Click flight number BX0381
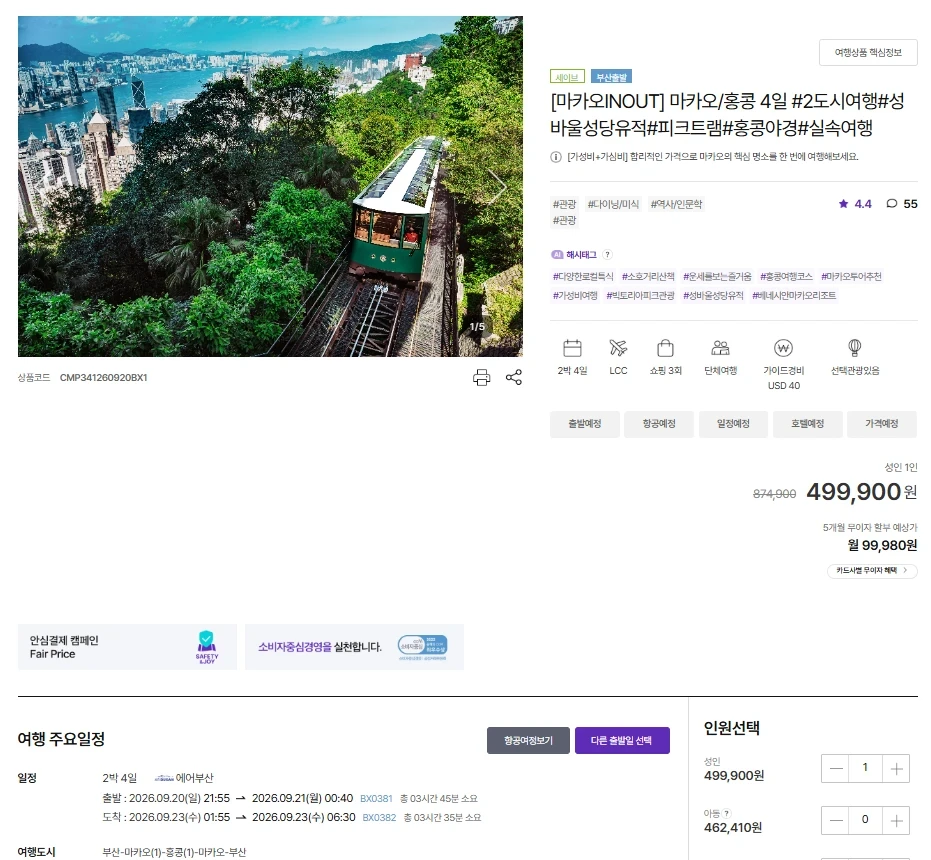 point(376,799)
